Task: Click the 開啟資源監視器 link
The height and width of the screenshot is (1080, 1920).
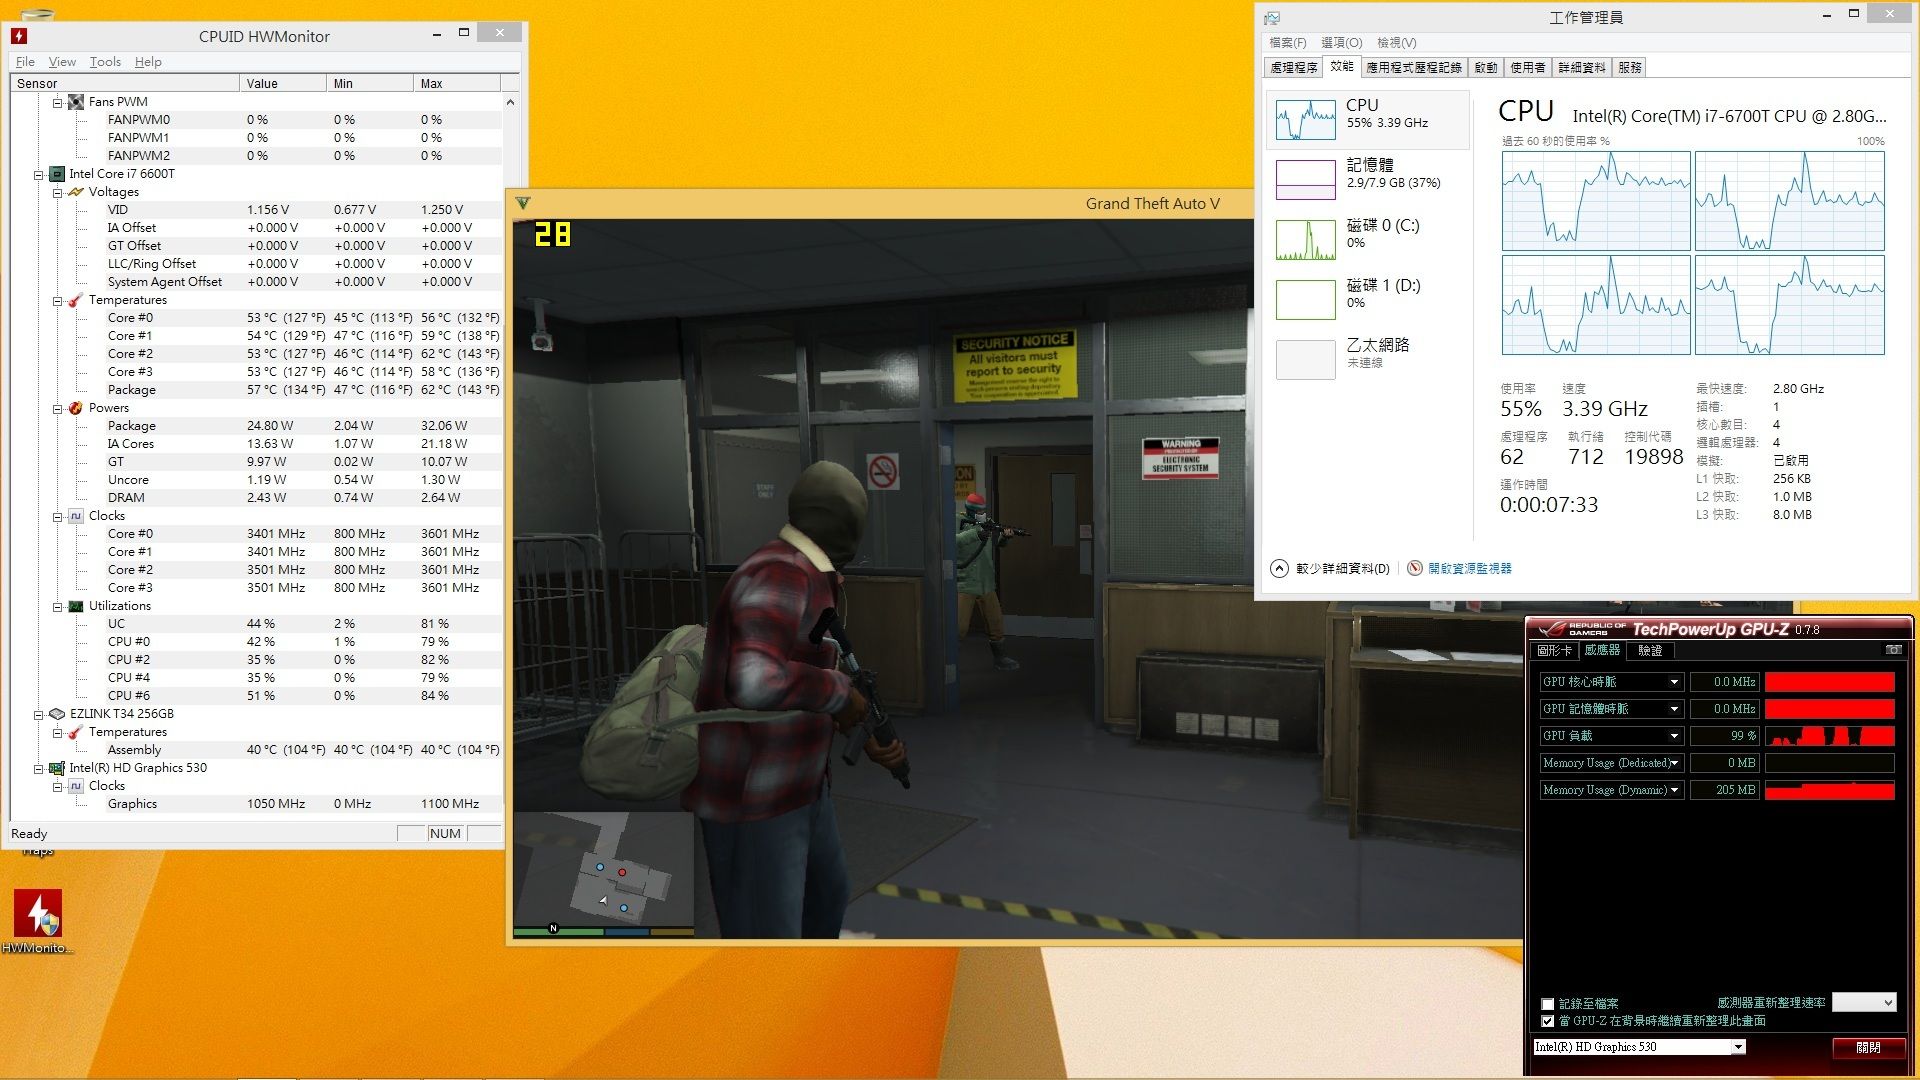Action: [x=1469, y=569]
